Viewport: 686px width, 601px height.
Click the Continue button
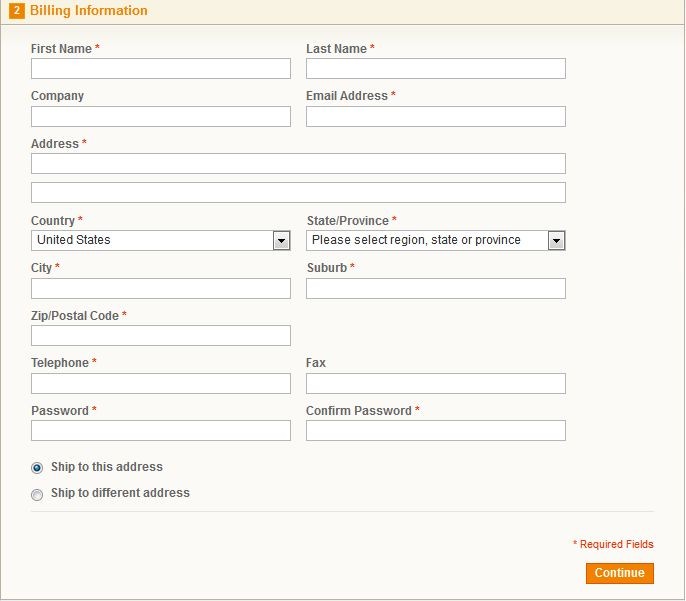coord(620,573)
